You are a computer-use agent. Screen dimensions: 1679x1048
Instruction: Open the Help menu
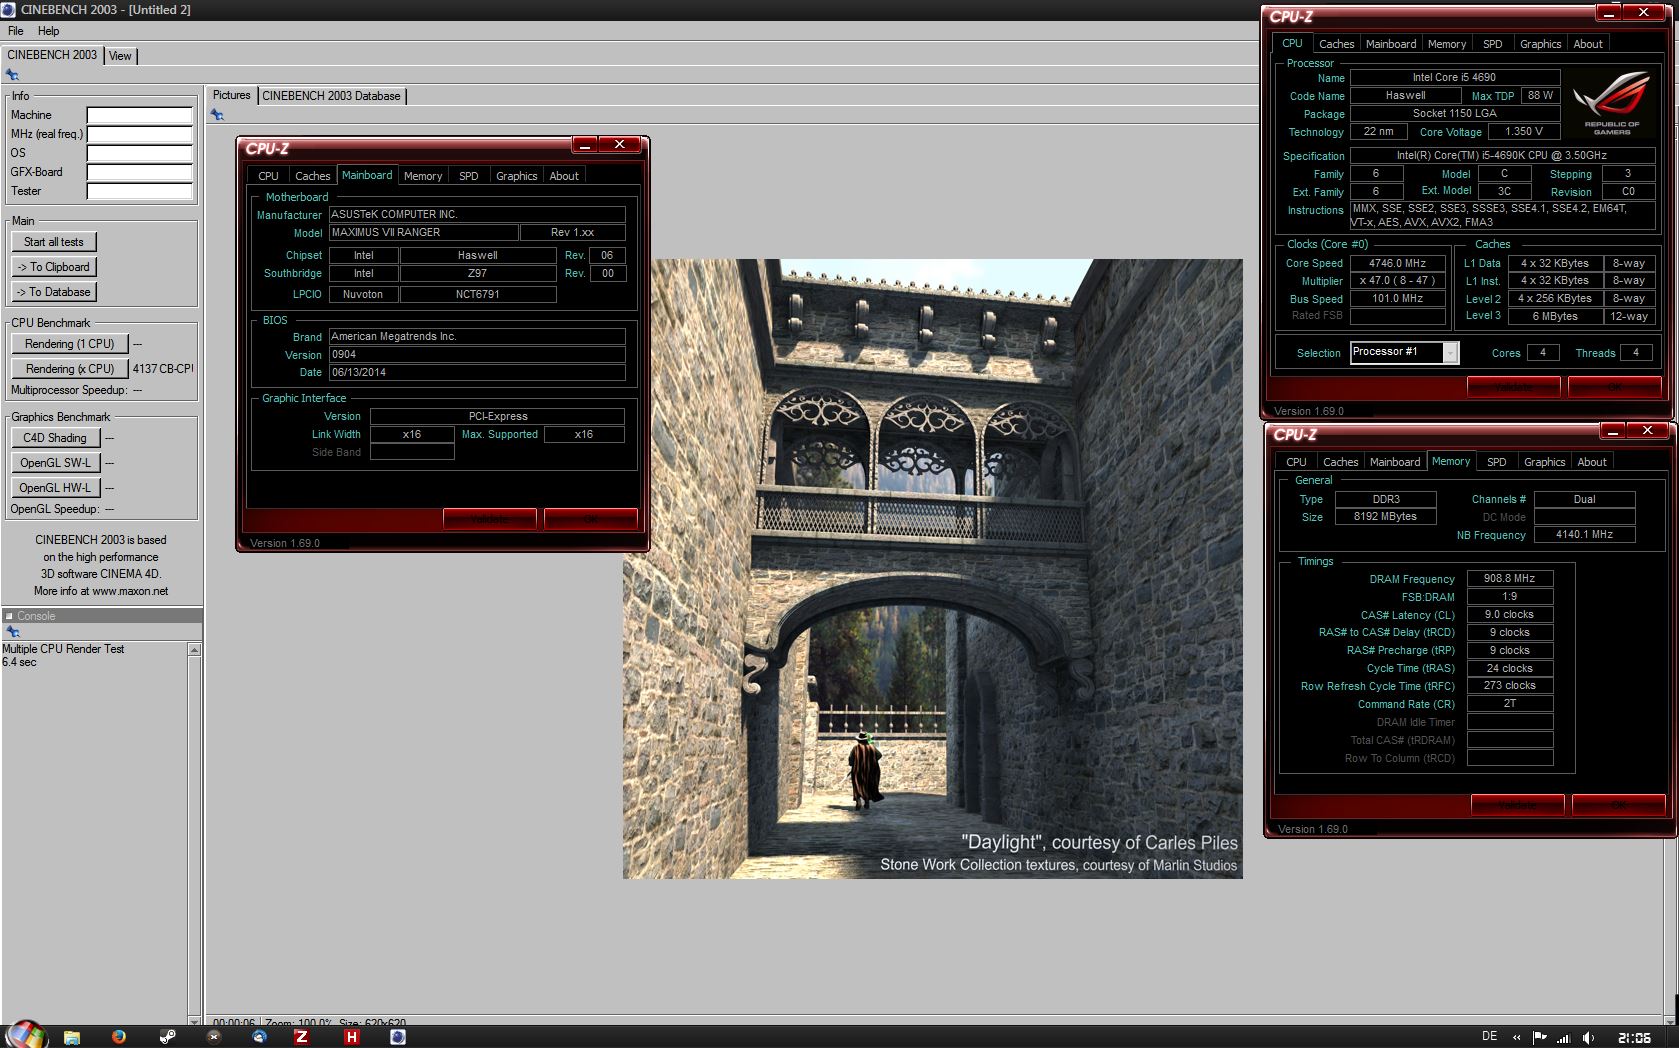[48, 31]
